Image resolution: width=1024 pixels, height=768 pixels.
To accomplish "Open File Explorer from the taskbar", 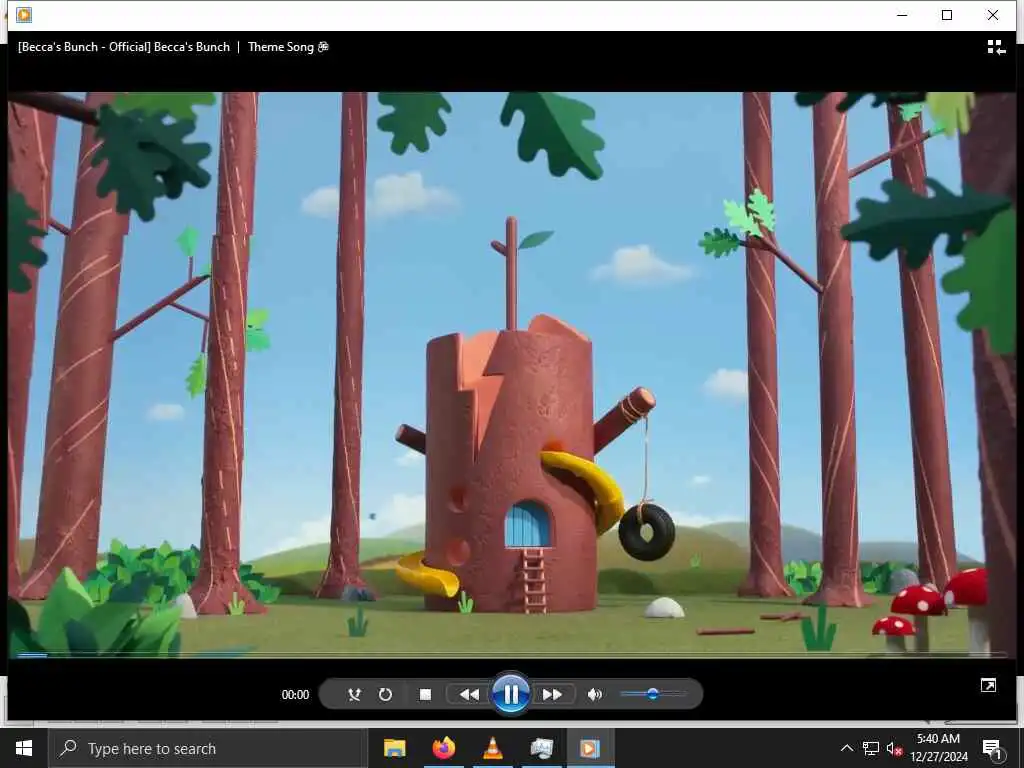I will [394, 748].
